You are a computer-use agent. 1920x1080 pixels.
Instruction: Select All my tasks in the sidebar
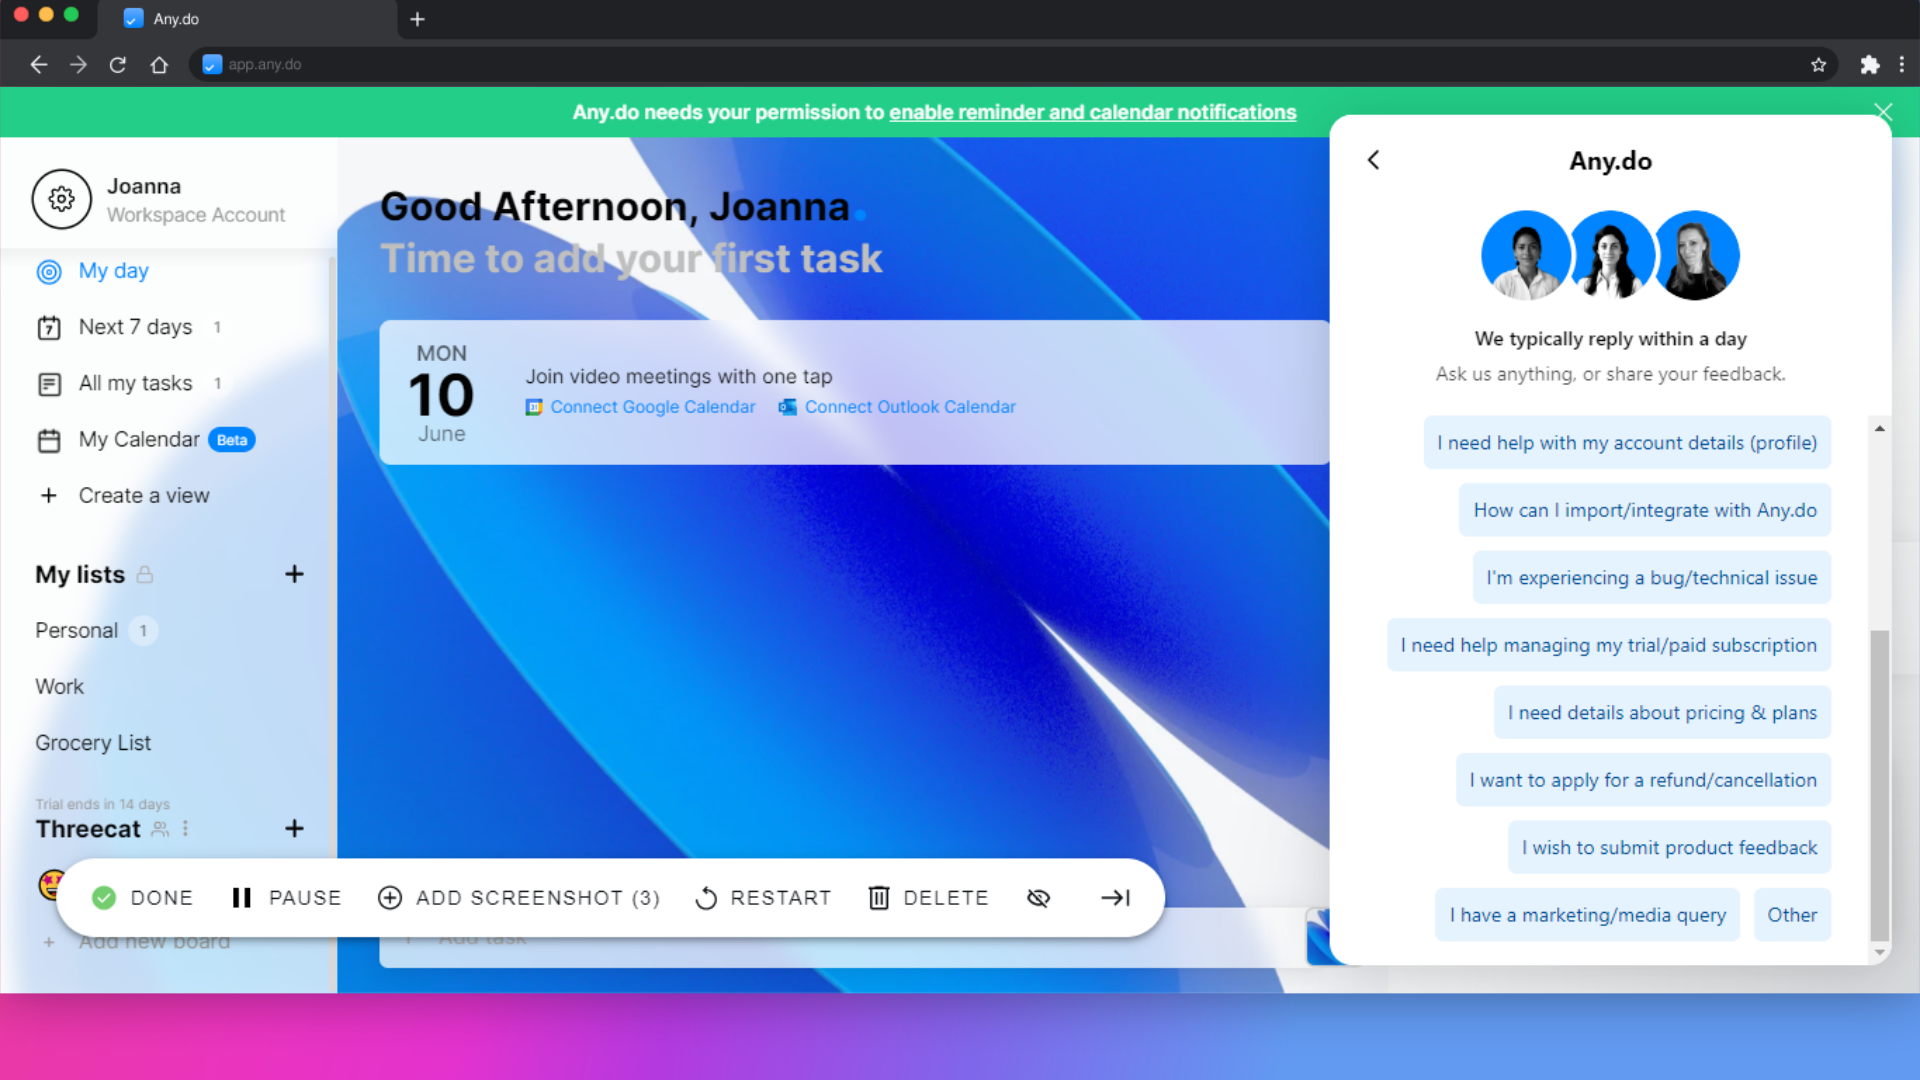(135, 384)
